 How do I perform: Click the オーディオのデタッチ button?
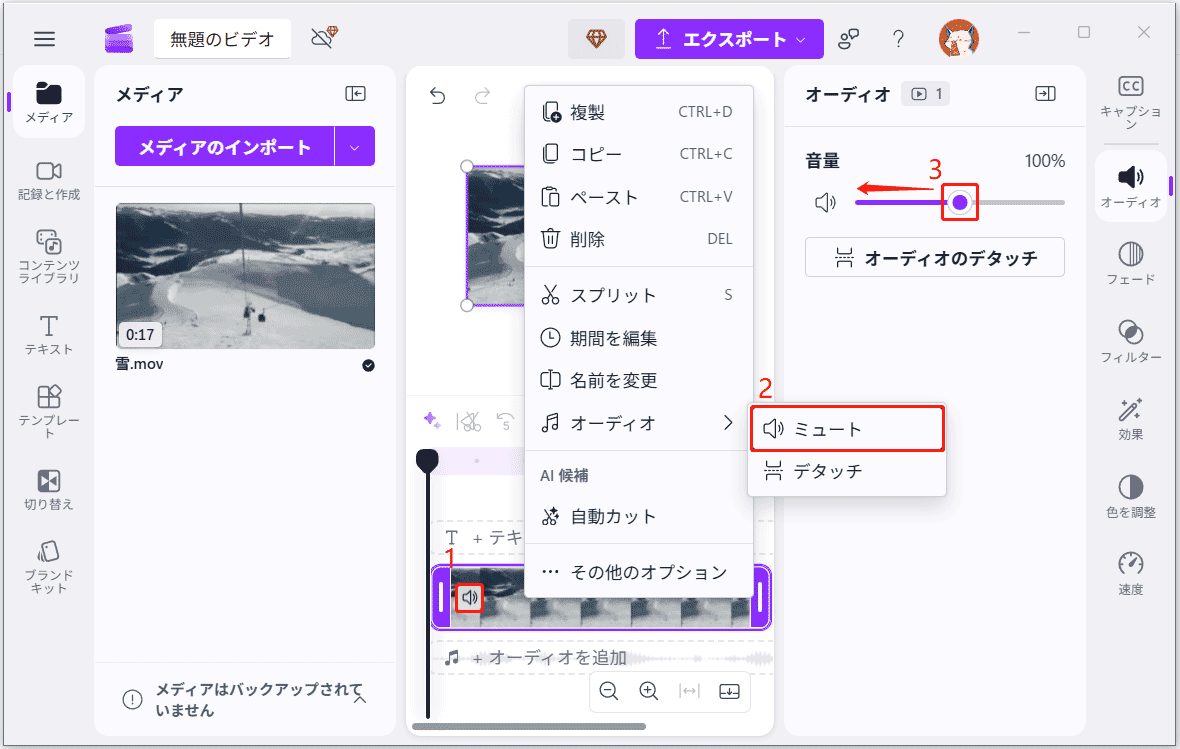[x=934, y=257]
